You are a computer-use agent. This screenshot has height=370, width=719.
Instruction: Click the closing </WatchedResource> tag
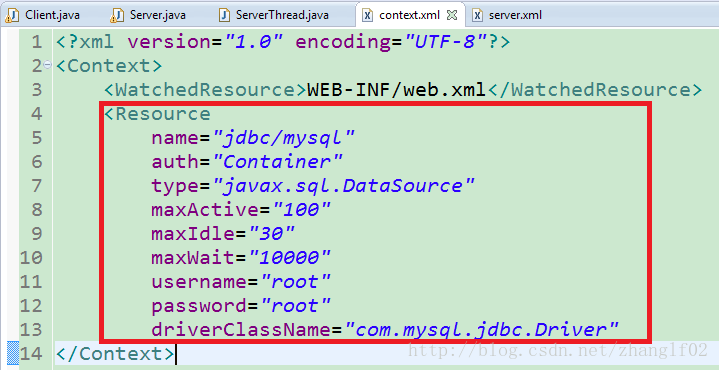(595, 90)
